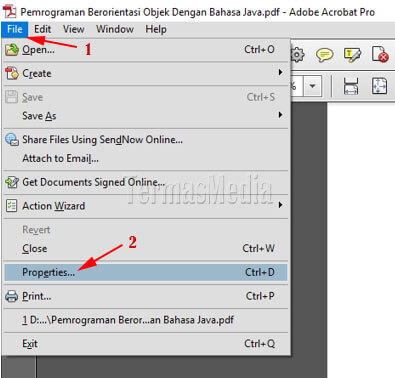Click the Adobe Acrobat PDF title icon

click(x=10, y=12)
